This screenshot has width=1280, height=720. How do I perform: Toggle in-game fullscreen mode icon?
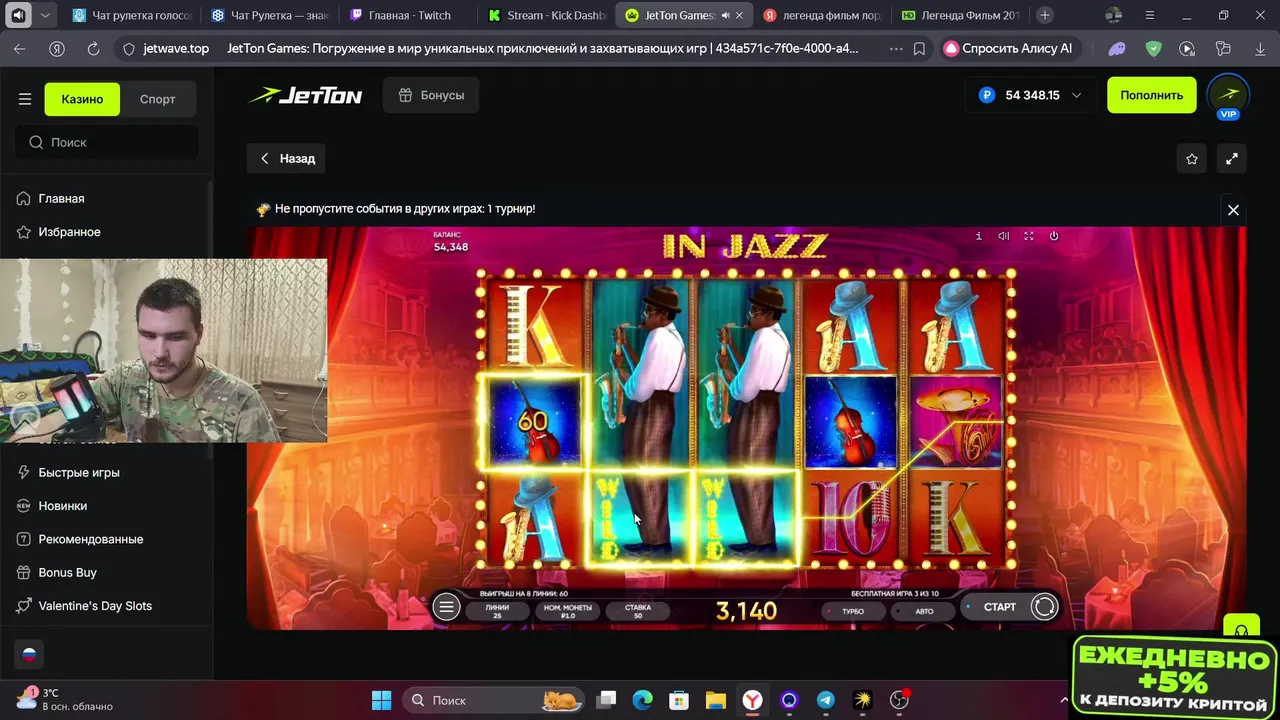pos(1029,236)
